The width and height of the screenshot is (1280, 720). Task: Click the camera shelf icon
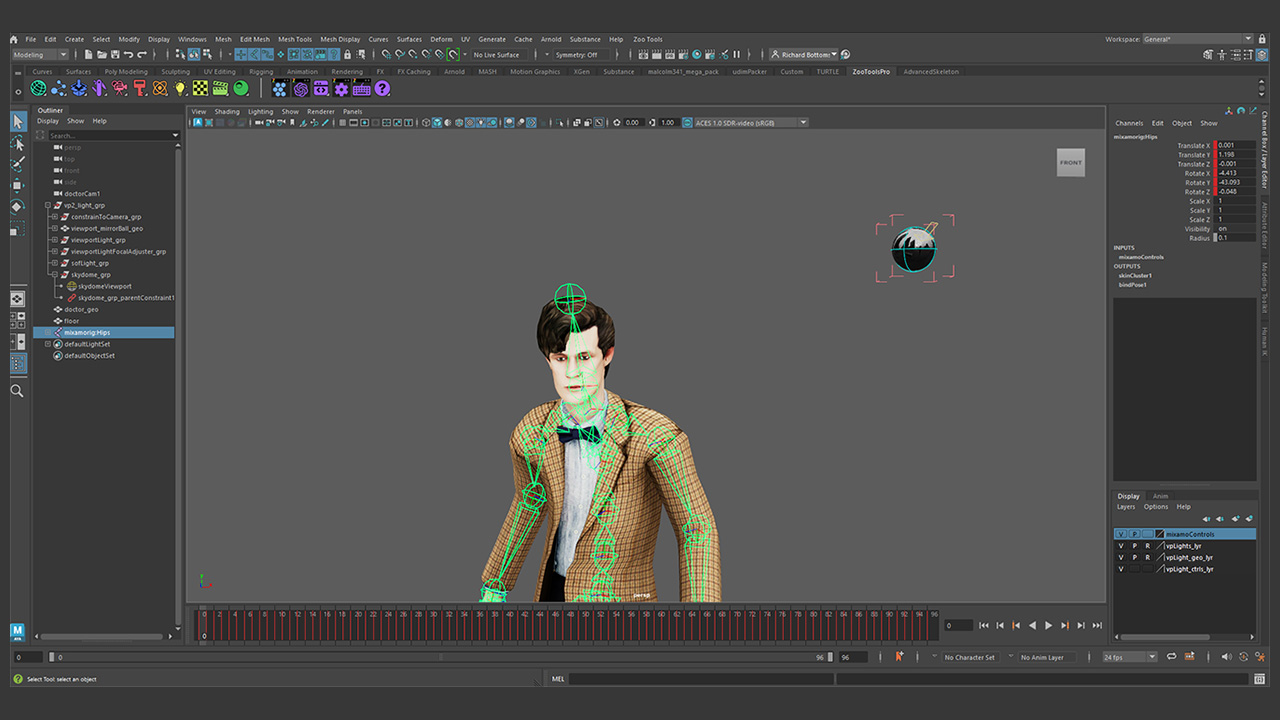(119, 88)
